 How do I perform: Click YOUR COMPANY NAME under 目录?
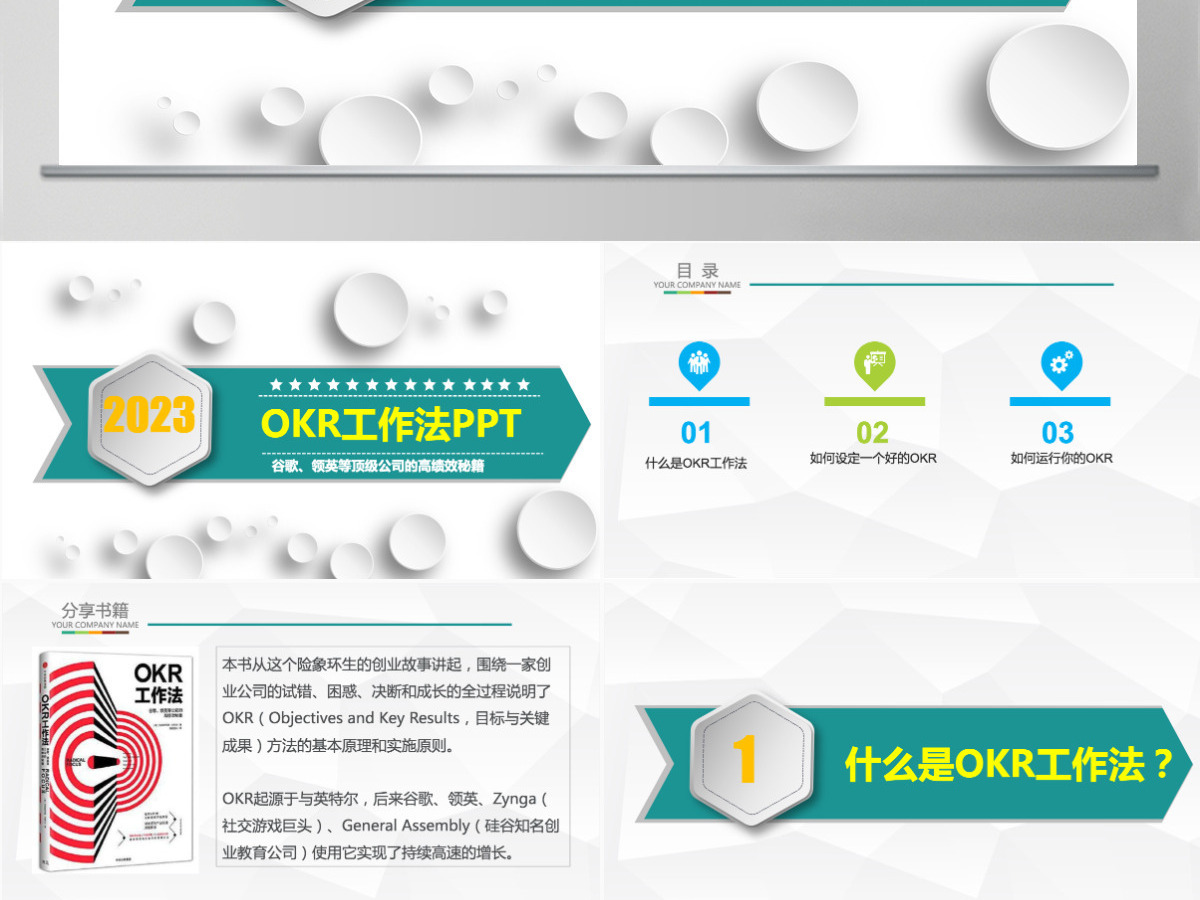pyautogui.click(x=697, y=285)
